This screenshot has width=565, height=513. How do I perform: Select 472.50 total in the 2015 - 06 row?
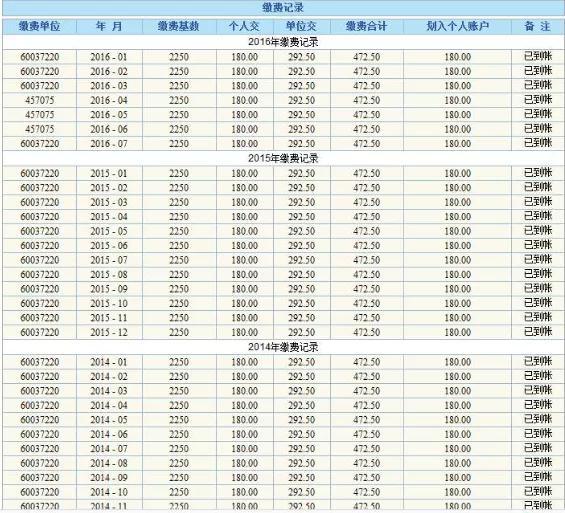pos(366,246)
